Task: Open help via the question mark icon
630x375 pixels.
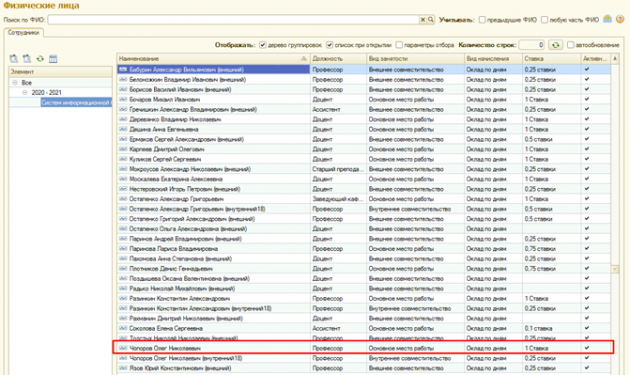Action: [620, 19]
